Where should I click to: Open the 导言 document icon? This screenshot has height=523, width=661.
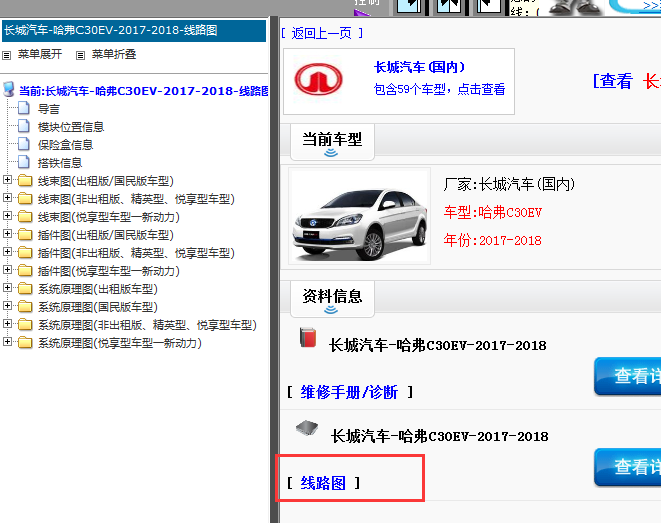[x=24, y=108]
